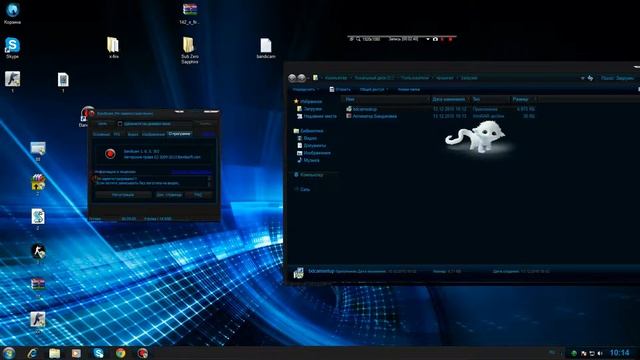Select the bandicam file on the desktop
The image size is (640, 360).
266,48
